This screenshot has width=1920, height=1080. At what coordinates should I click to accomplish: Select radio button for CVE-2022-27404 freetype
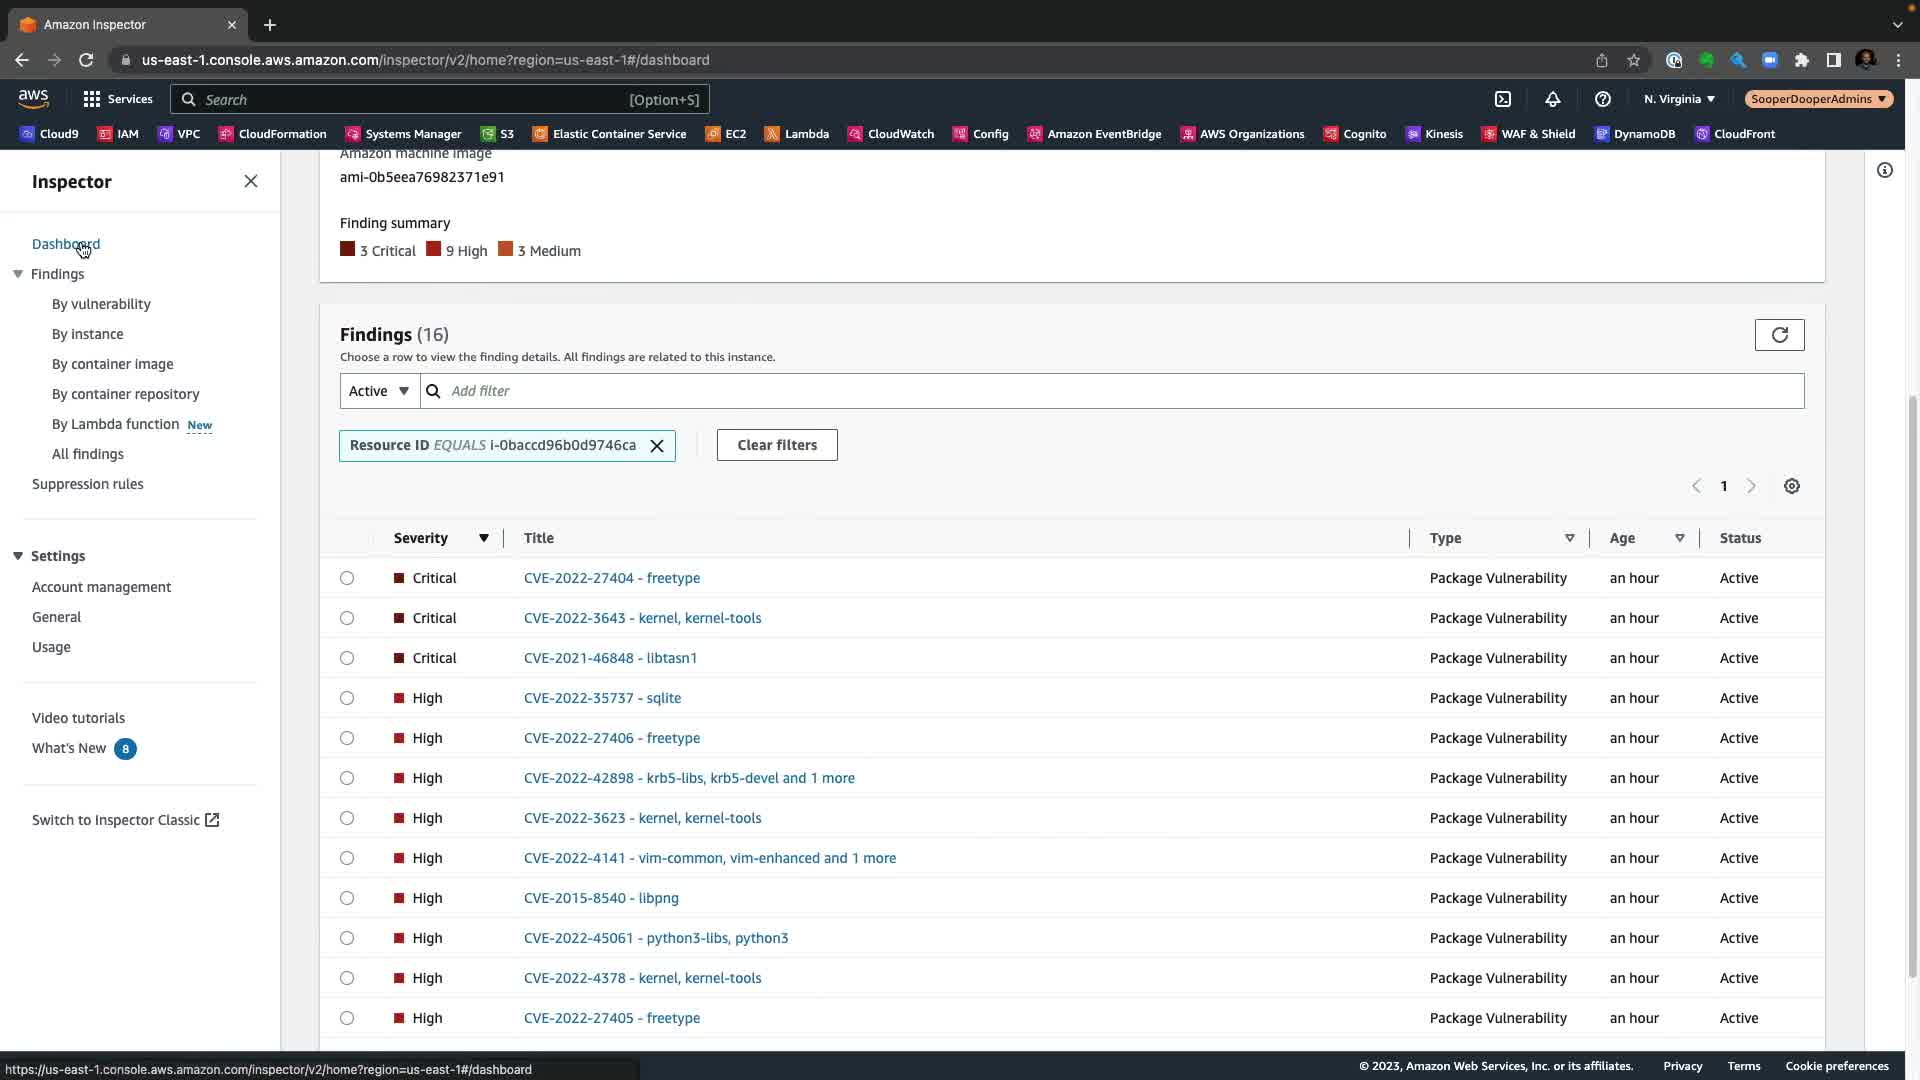click(347, 578)
